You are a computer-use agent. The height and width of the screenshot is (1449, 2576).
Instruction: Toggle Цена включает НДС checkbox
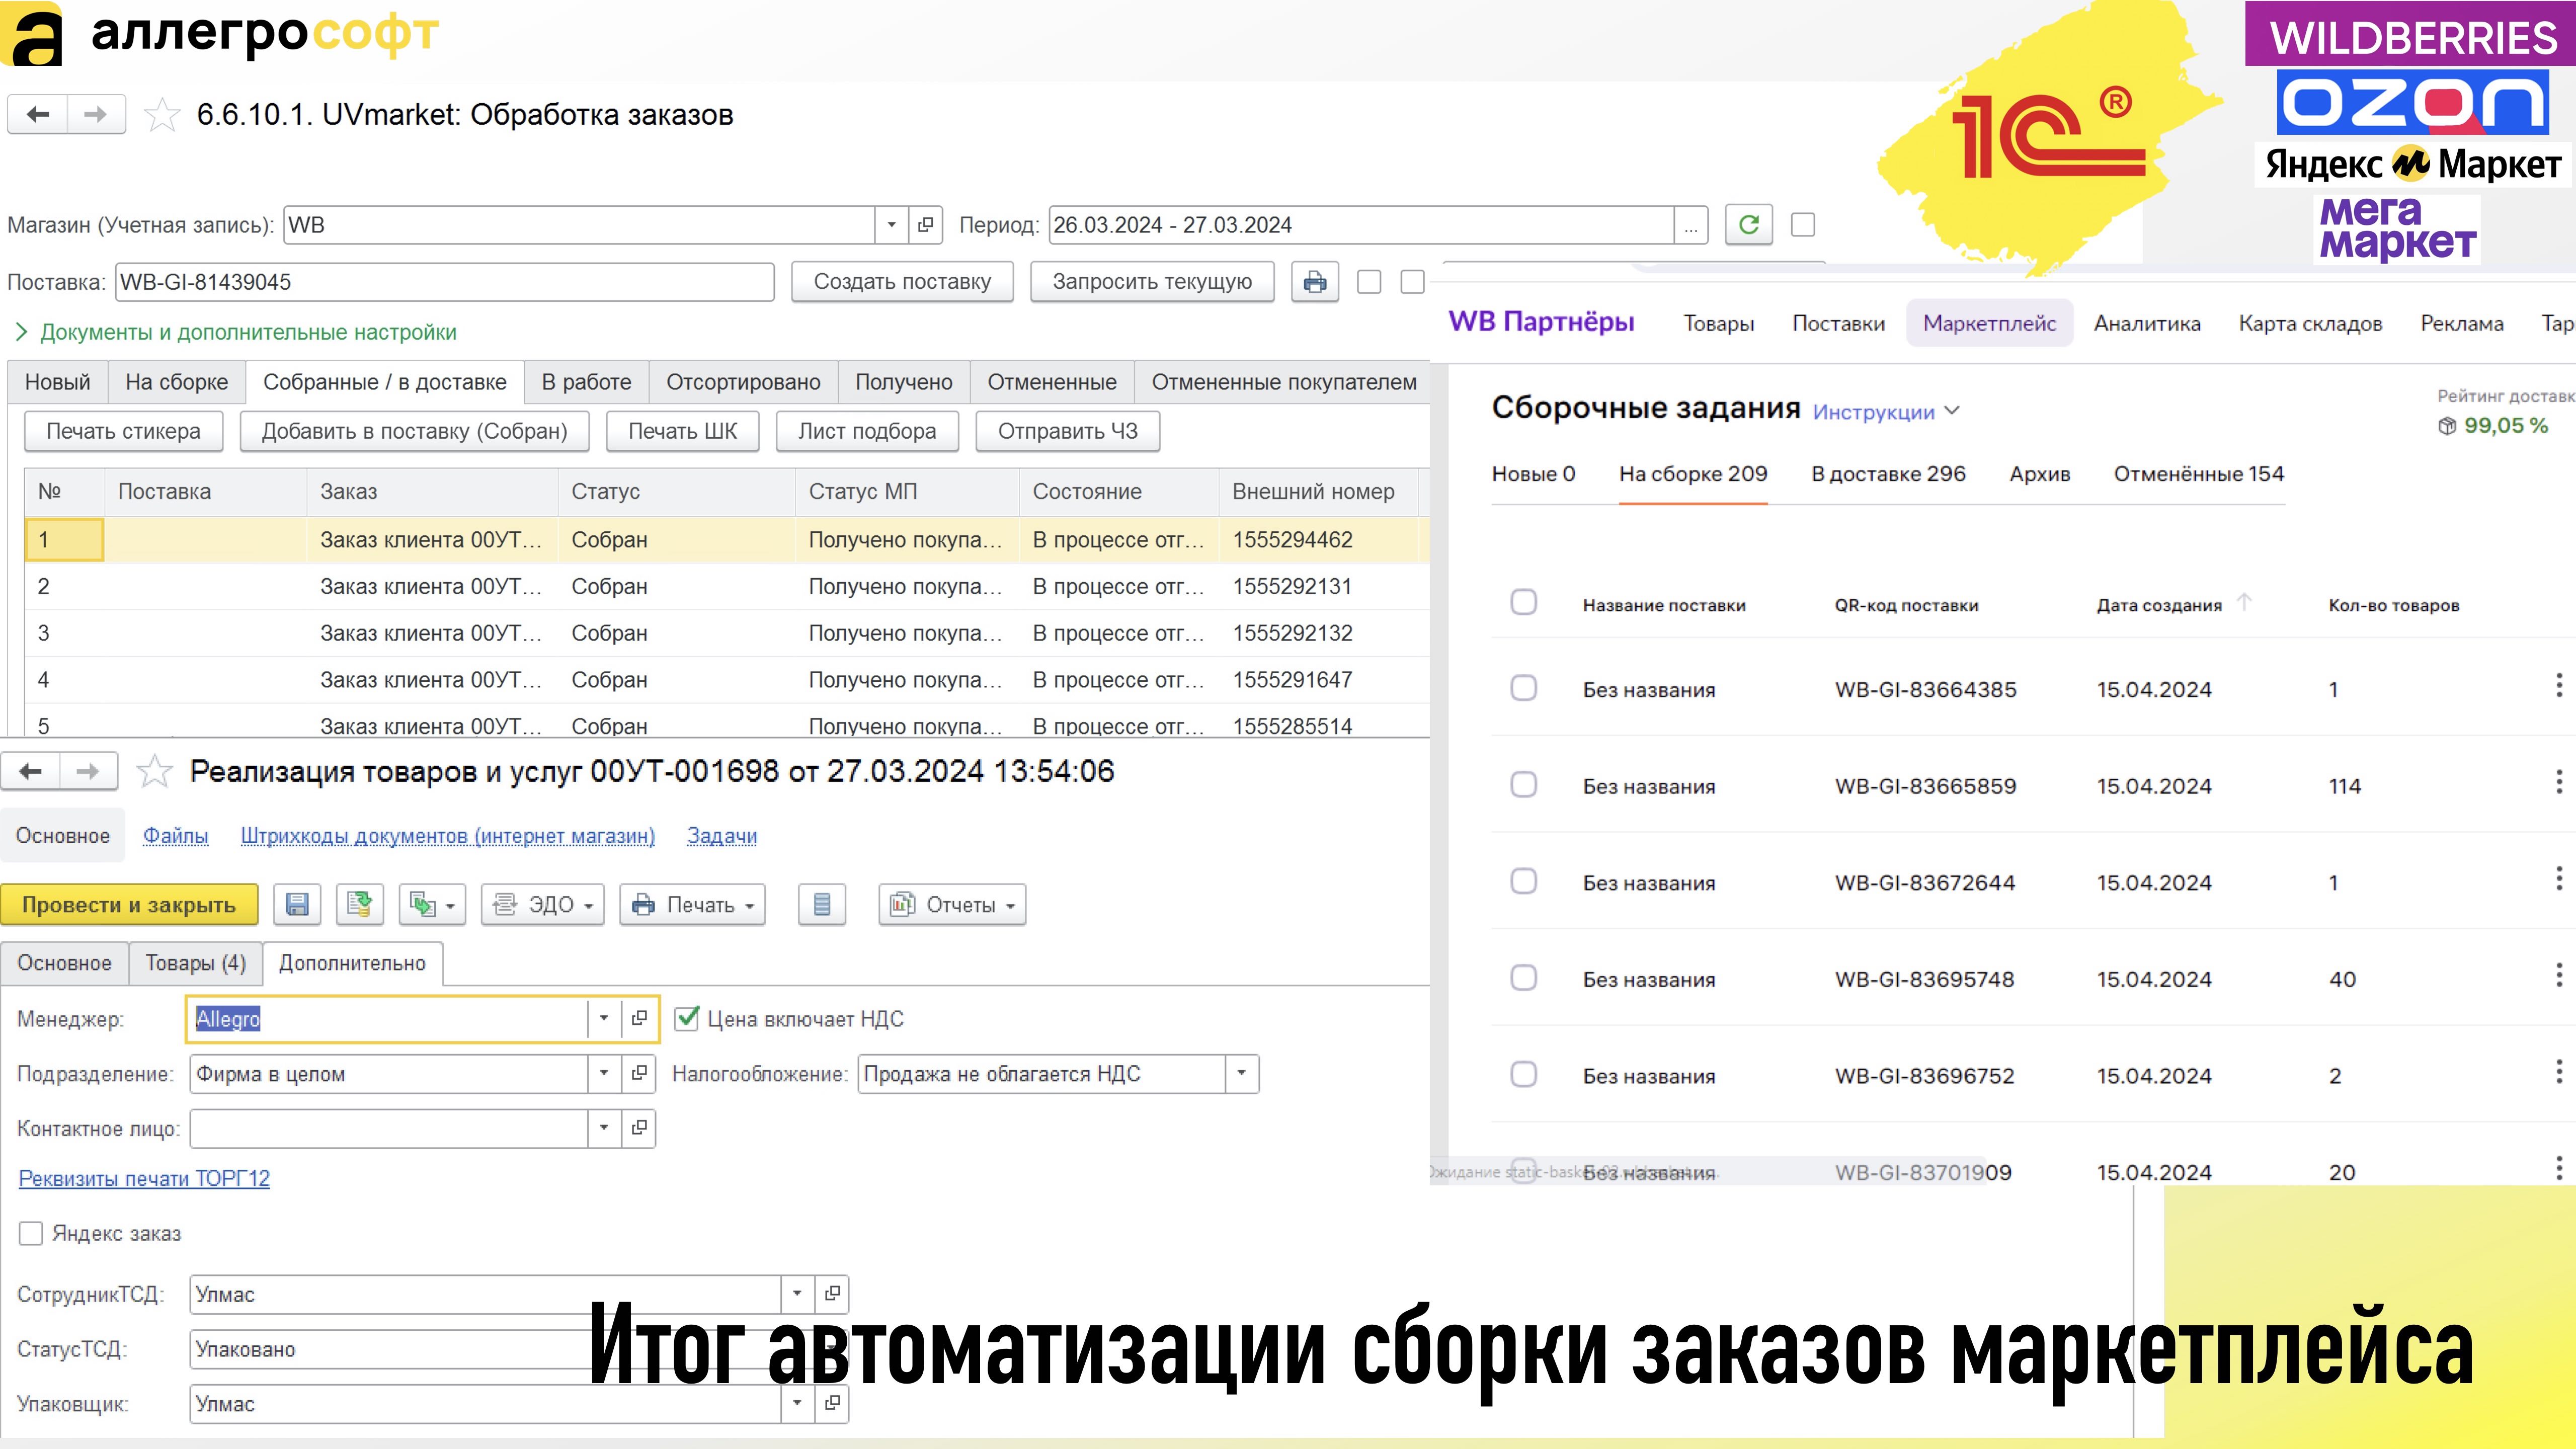(x=687, y=1018)
